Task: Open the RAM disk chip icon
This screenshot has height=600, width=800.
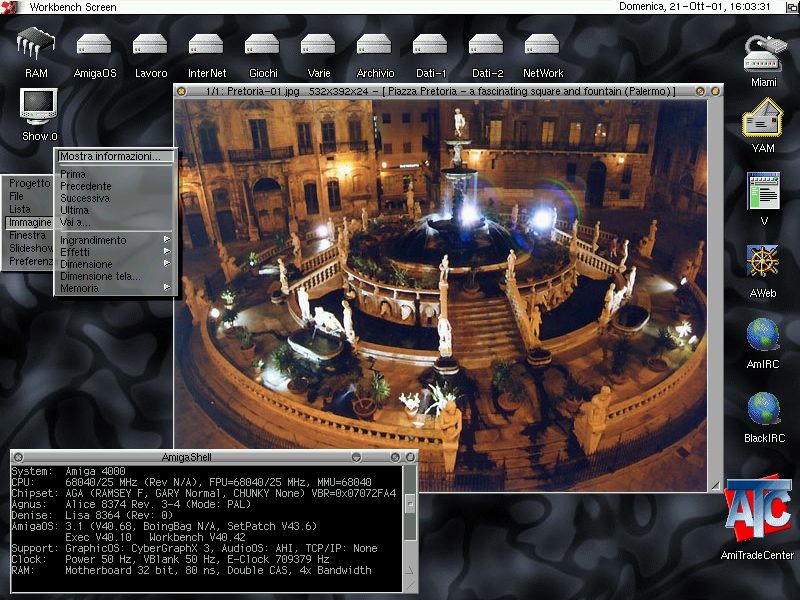Action: coord(36,46)
